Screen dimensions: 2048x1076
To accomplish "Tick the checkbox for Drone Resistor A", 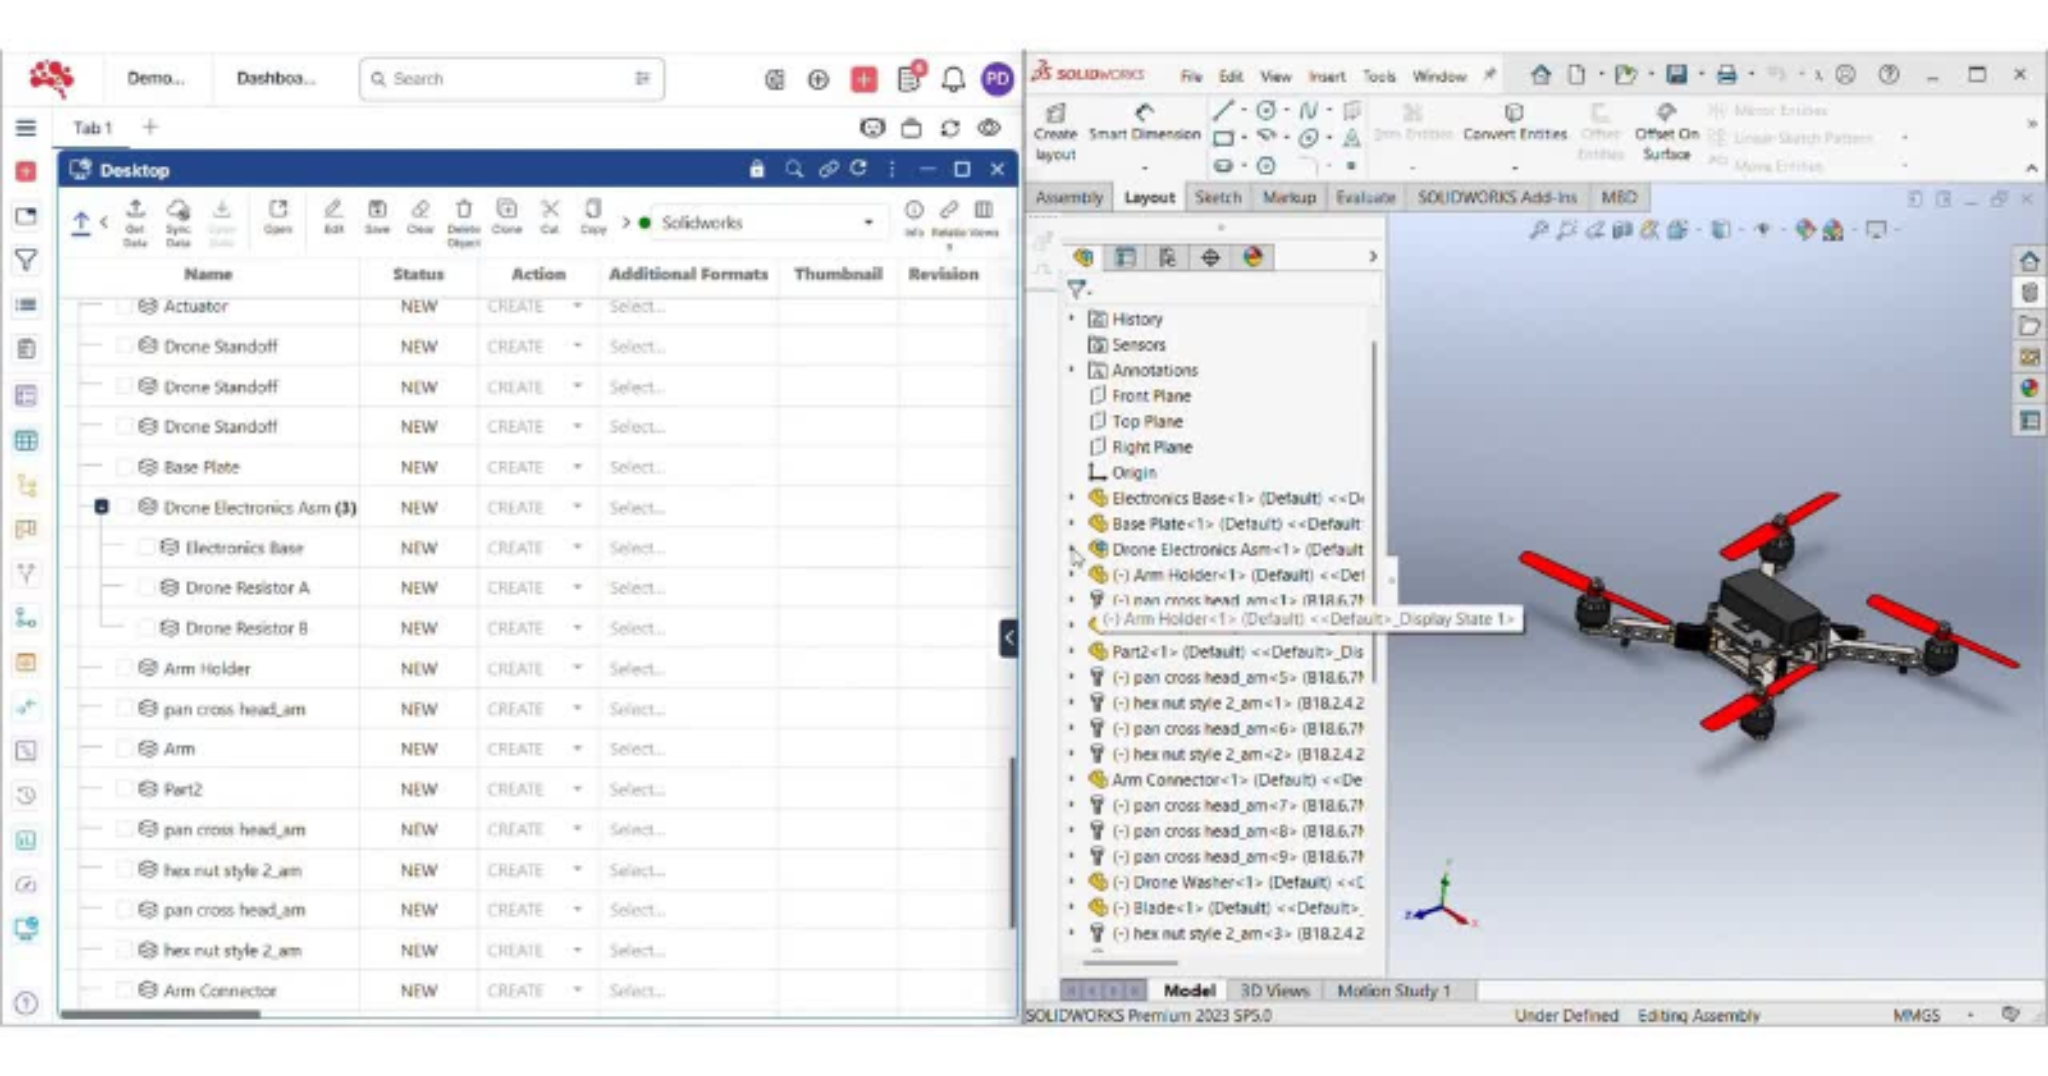I will click(147, 588).
